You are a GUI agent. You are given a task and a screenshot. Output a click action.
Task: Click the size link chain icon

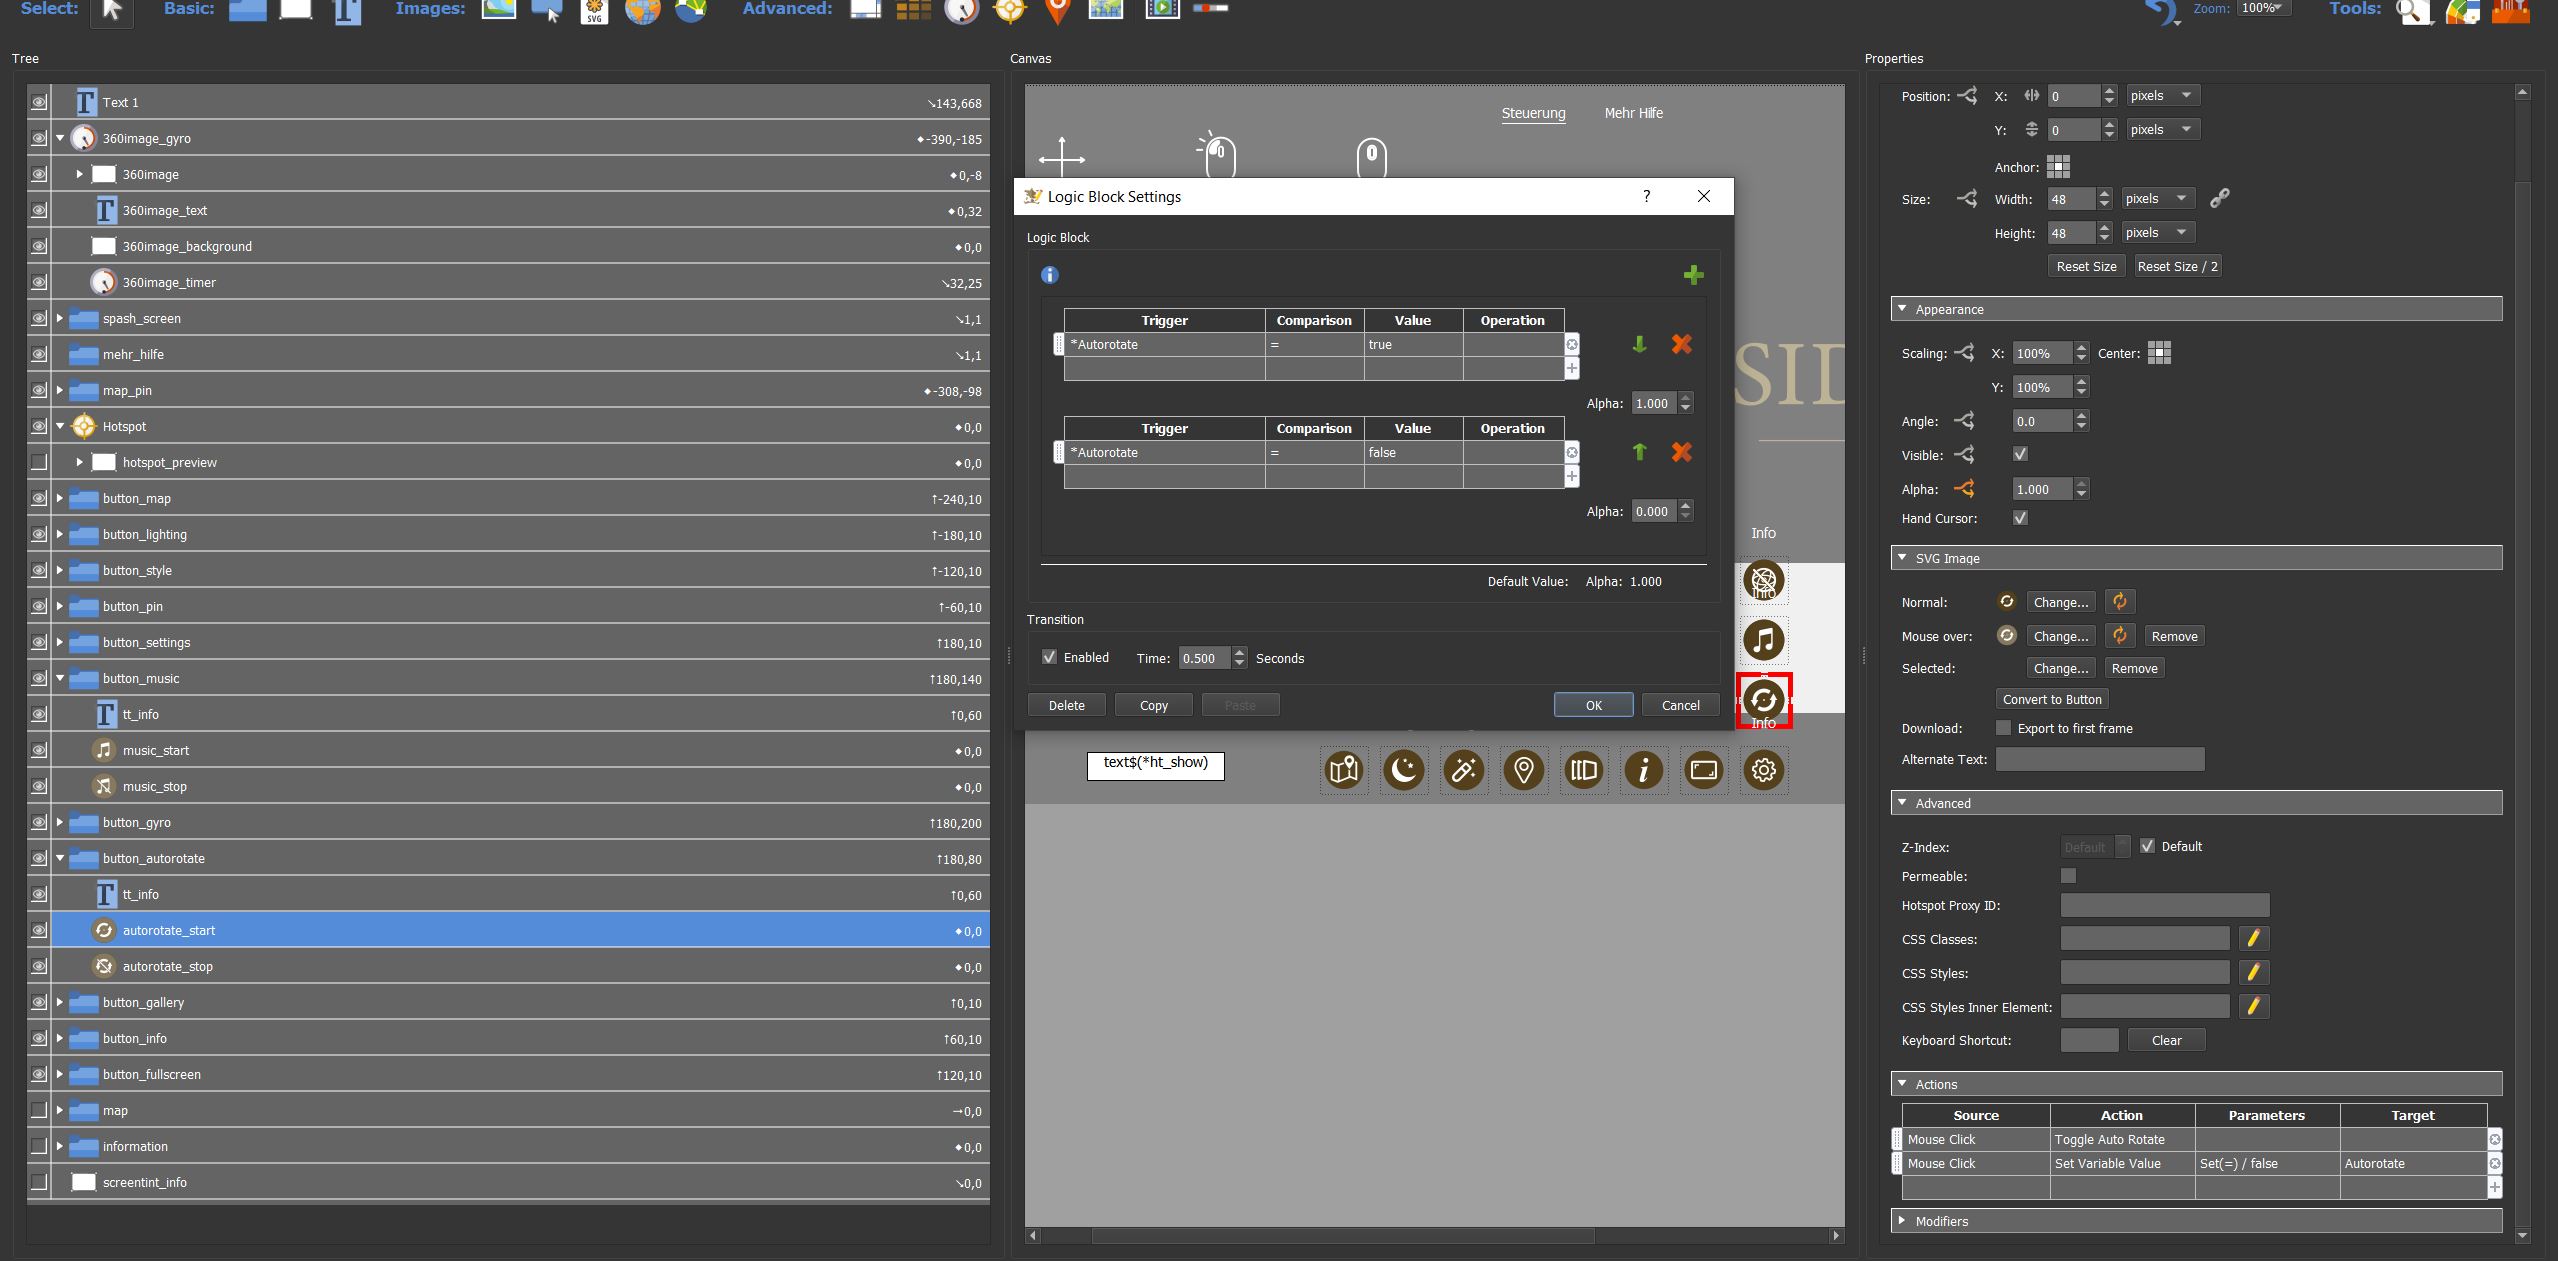click(x=2219, y=199)
